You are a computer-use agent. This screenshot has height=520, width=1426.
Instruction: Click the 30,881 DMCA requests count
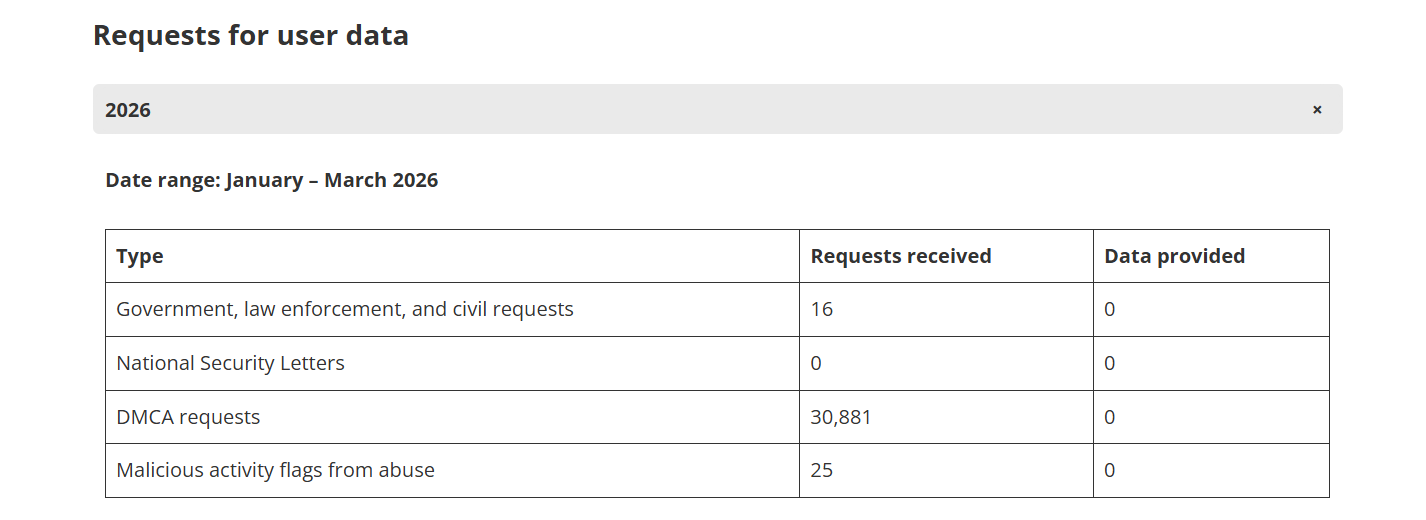[x=841, y=417]
